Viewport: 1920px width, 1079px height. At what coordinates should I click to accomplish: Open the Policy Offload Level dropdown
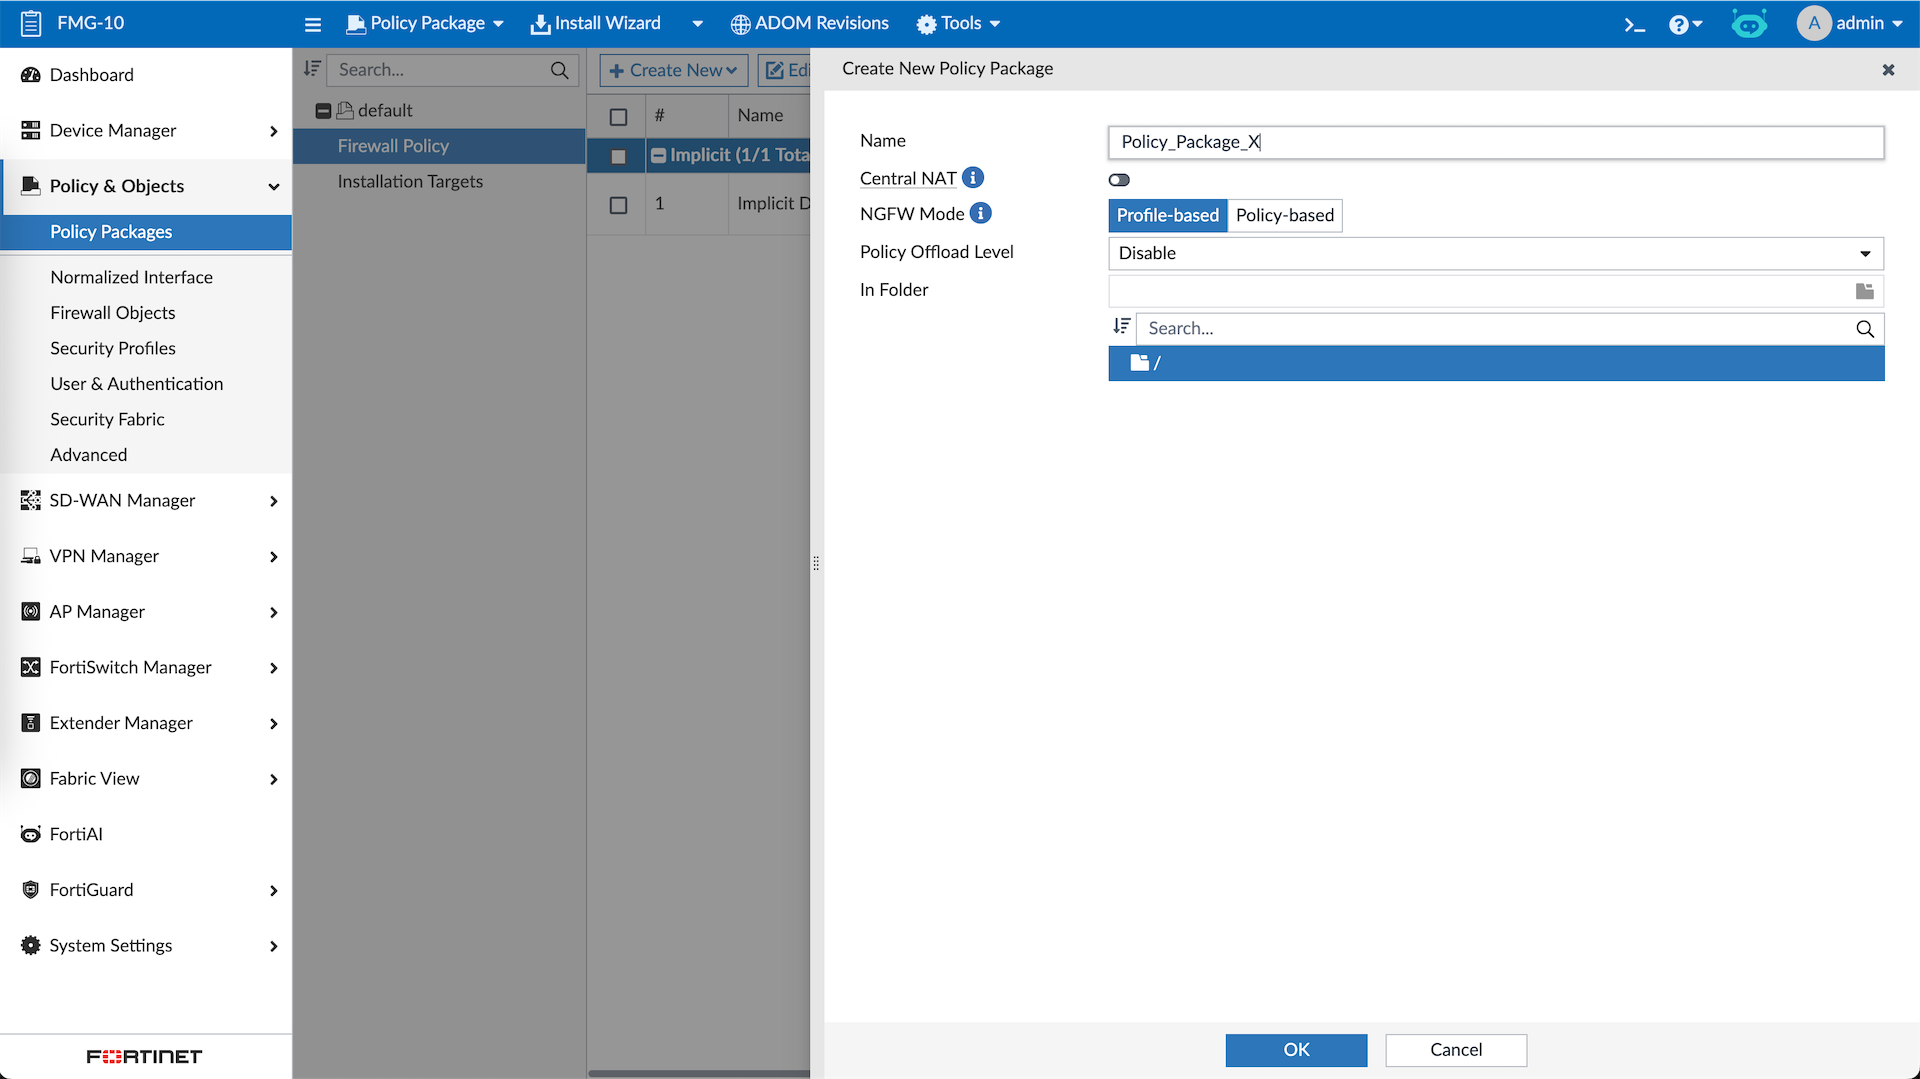point(1495,253)
